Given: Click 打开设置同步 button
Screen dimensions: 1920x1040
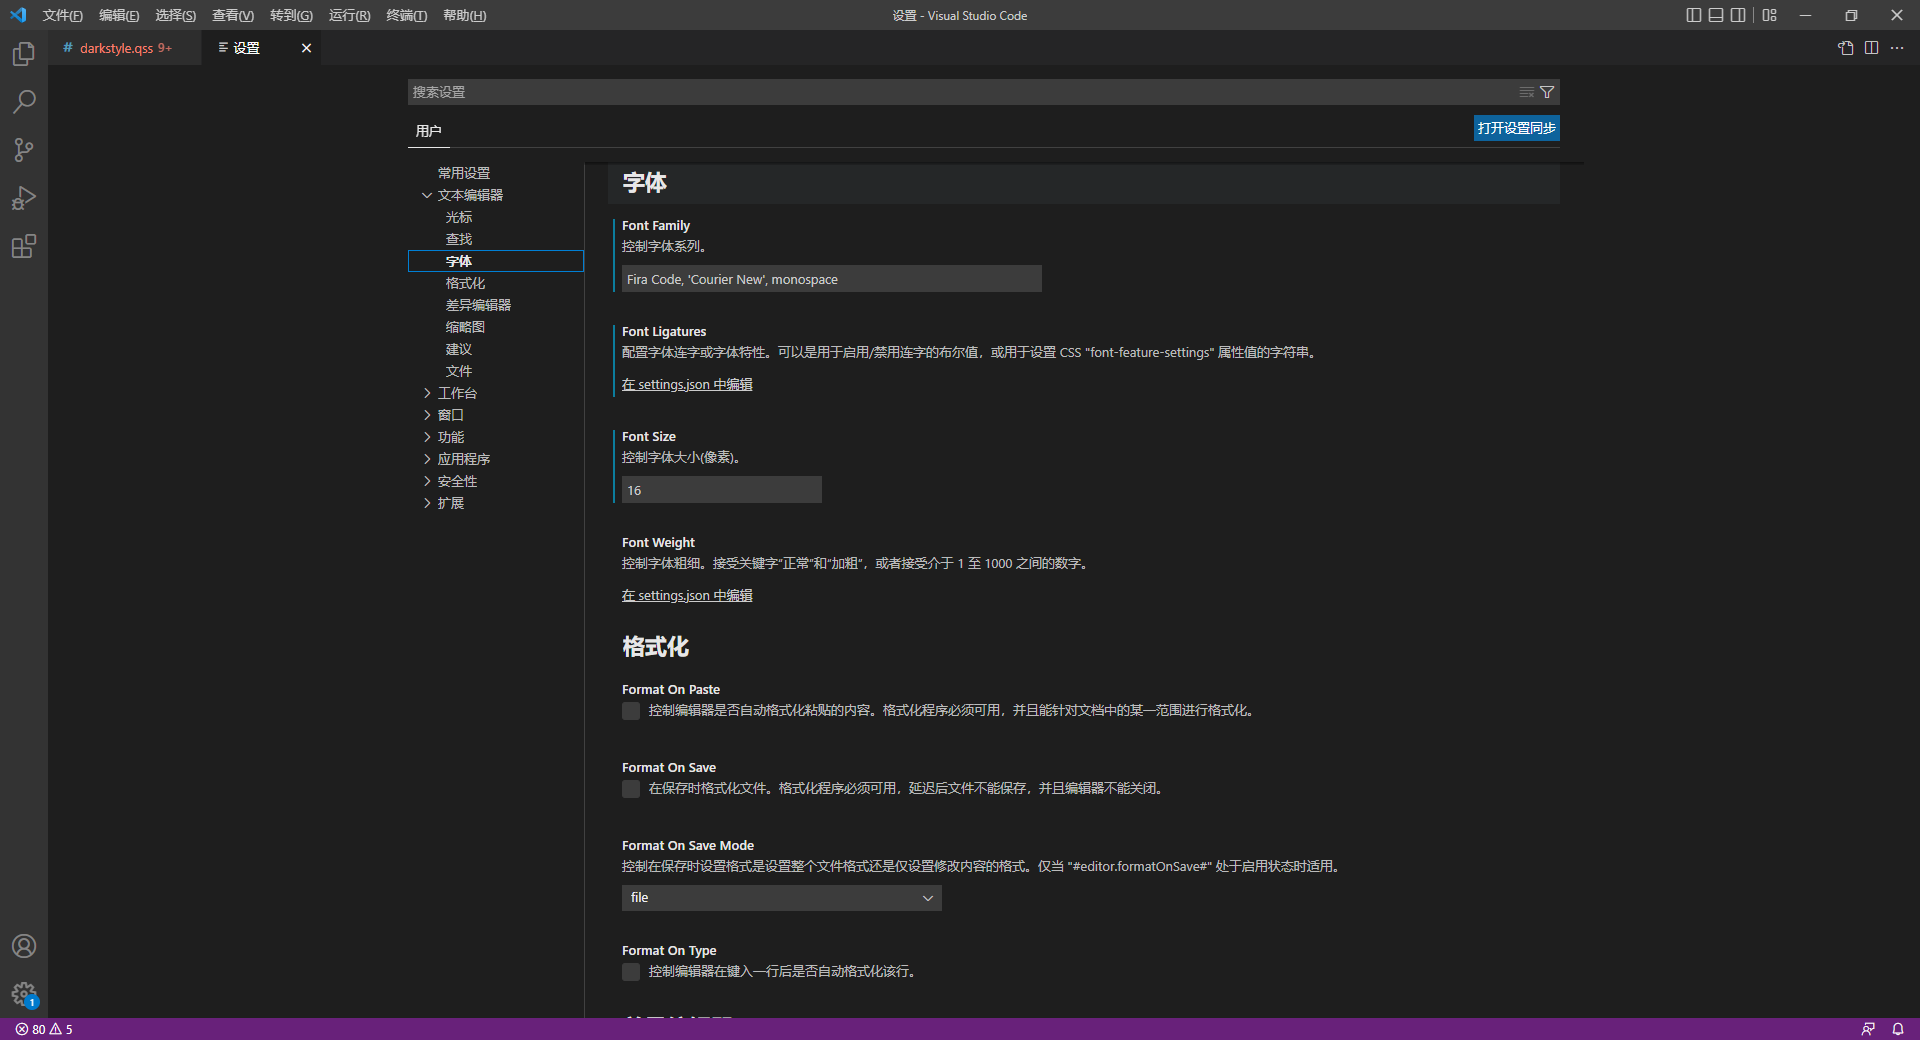Looking at the screenshot, I should coord(1516,128).
